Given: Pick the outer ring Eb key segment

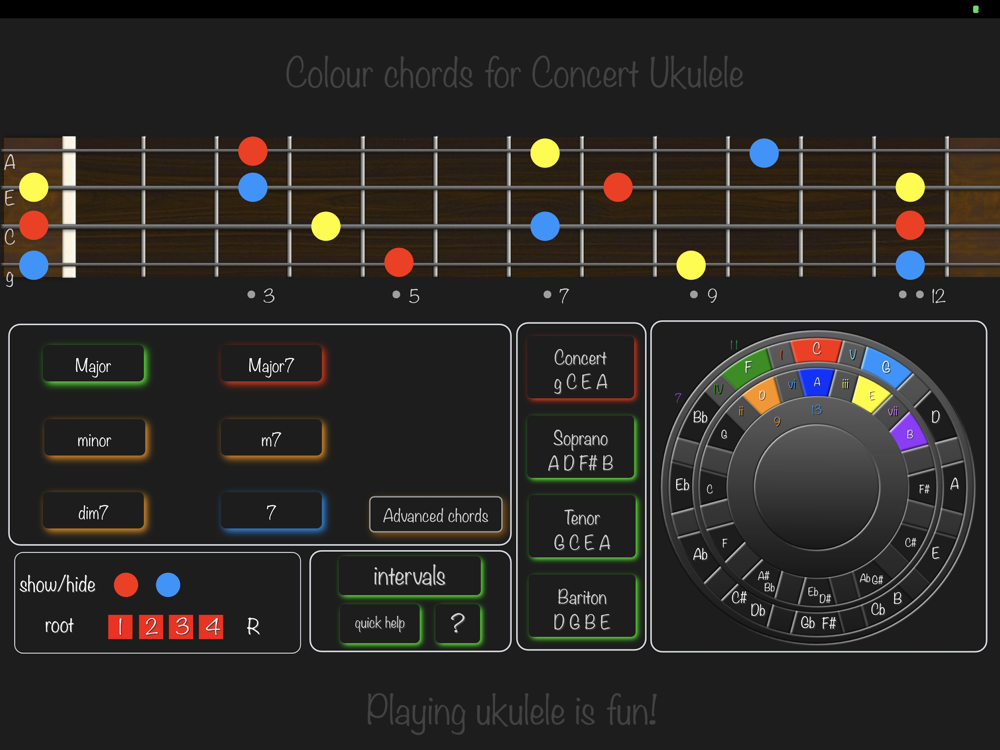Looking at the screenshot, I should (682, 485).
